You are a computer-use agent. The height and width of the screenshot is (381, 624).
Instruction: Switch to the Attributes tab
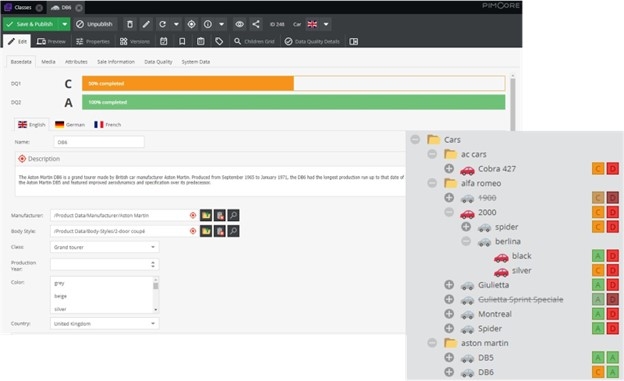76,62
